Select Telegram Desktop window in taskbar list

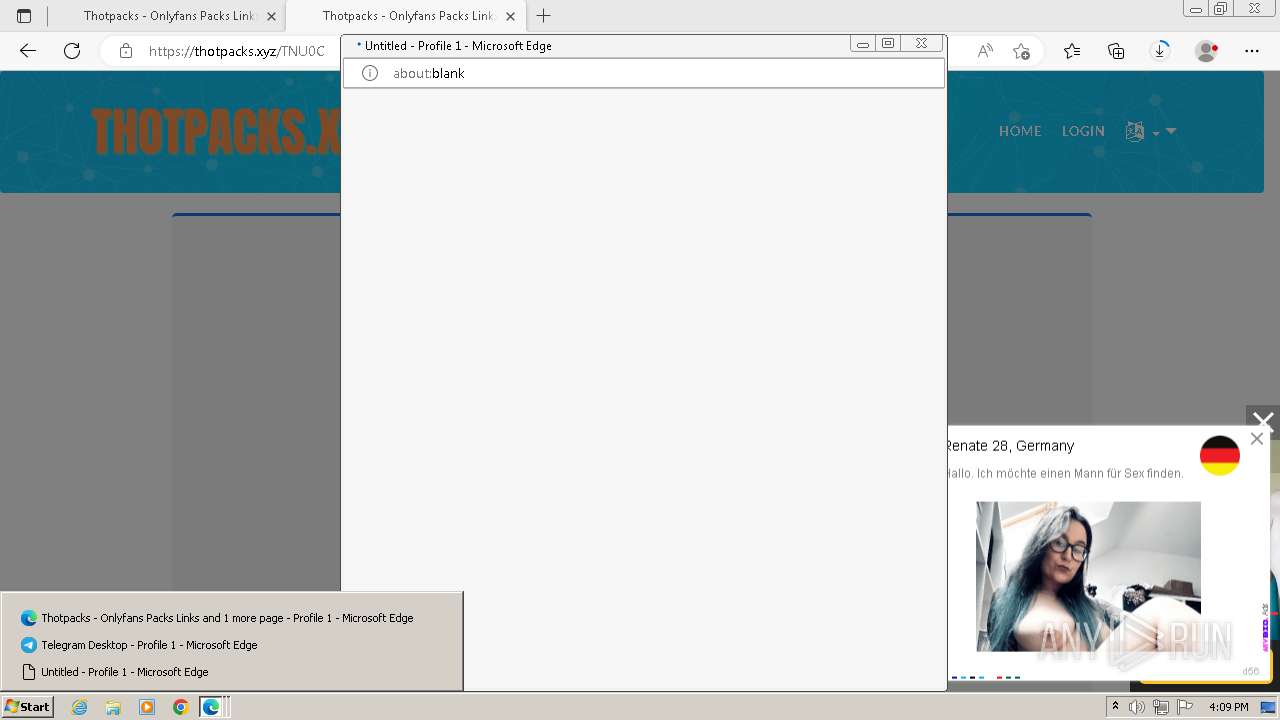tap(232, 645)
